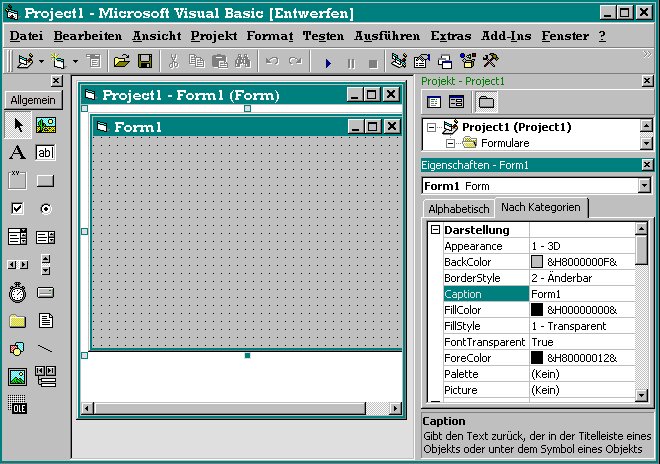Select the Label (A) control tool

pos(17,152)
